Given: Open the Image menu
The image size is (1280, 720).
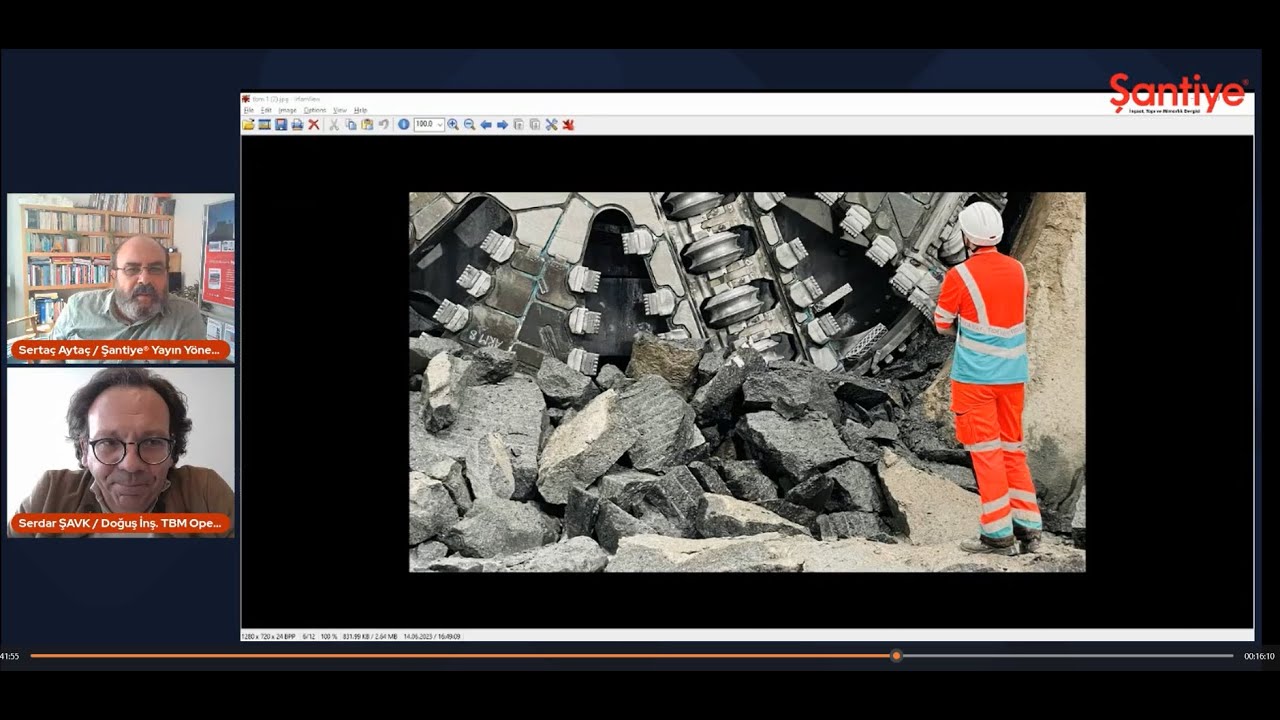Looking at the screenshot, I should pyautogui.click(x=287, y=110).
